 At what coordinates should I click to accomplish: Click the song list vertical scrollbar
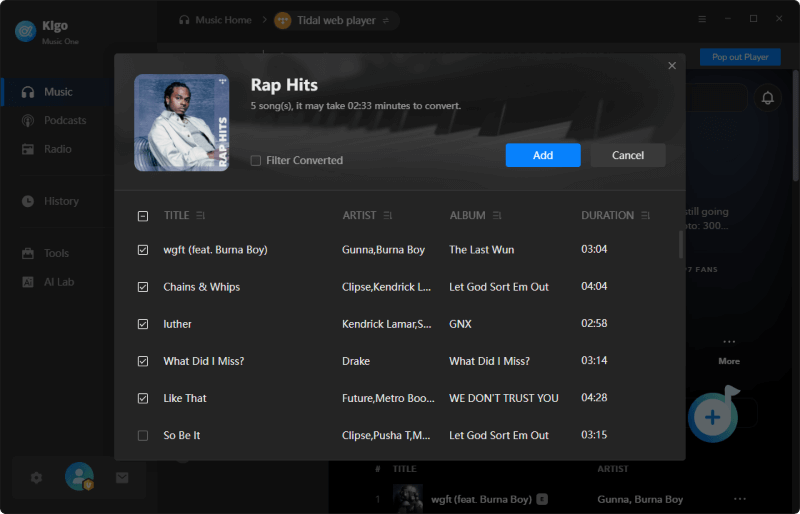pos(681,245)
